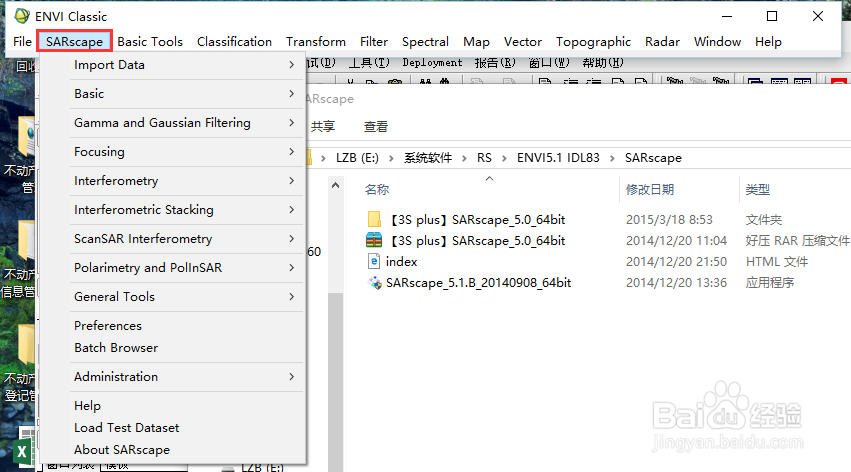
Task: Open the 报告(R) menu in background window
Action: (x=495, y=62)
